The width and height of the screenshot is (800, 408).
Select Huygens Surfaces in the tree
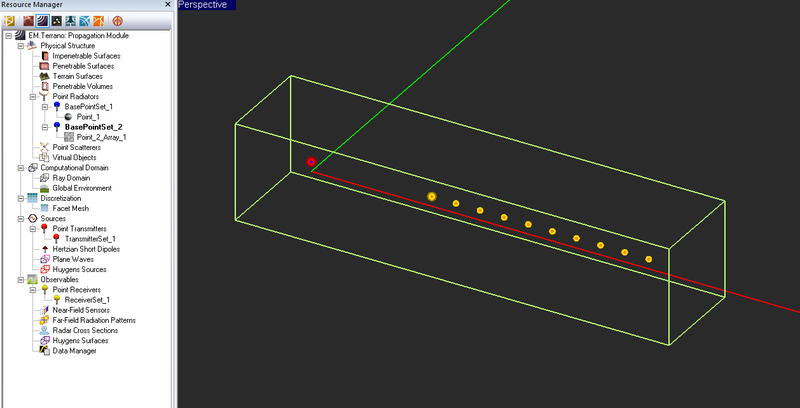point(80,341)
